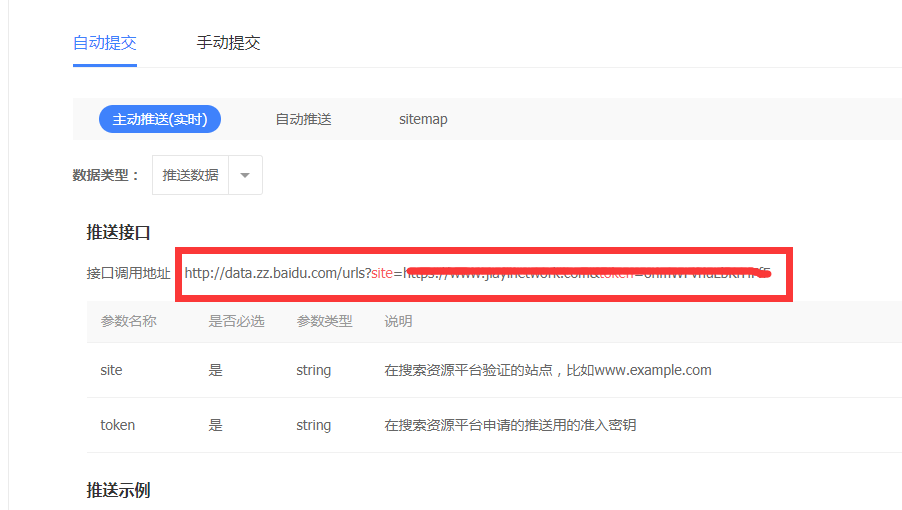Click the data.zz.baidu.com interface URL

tap(277, 273)
